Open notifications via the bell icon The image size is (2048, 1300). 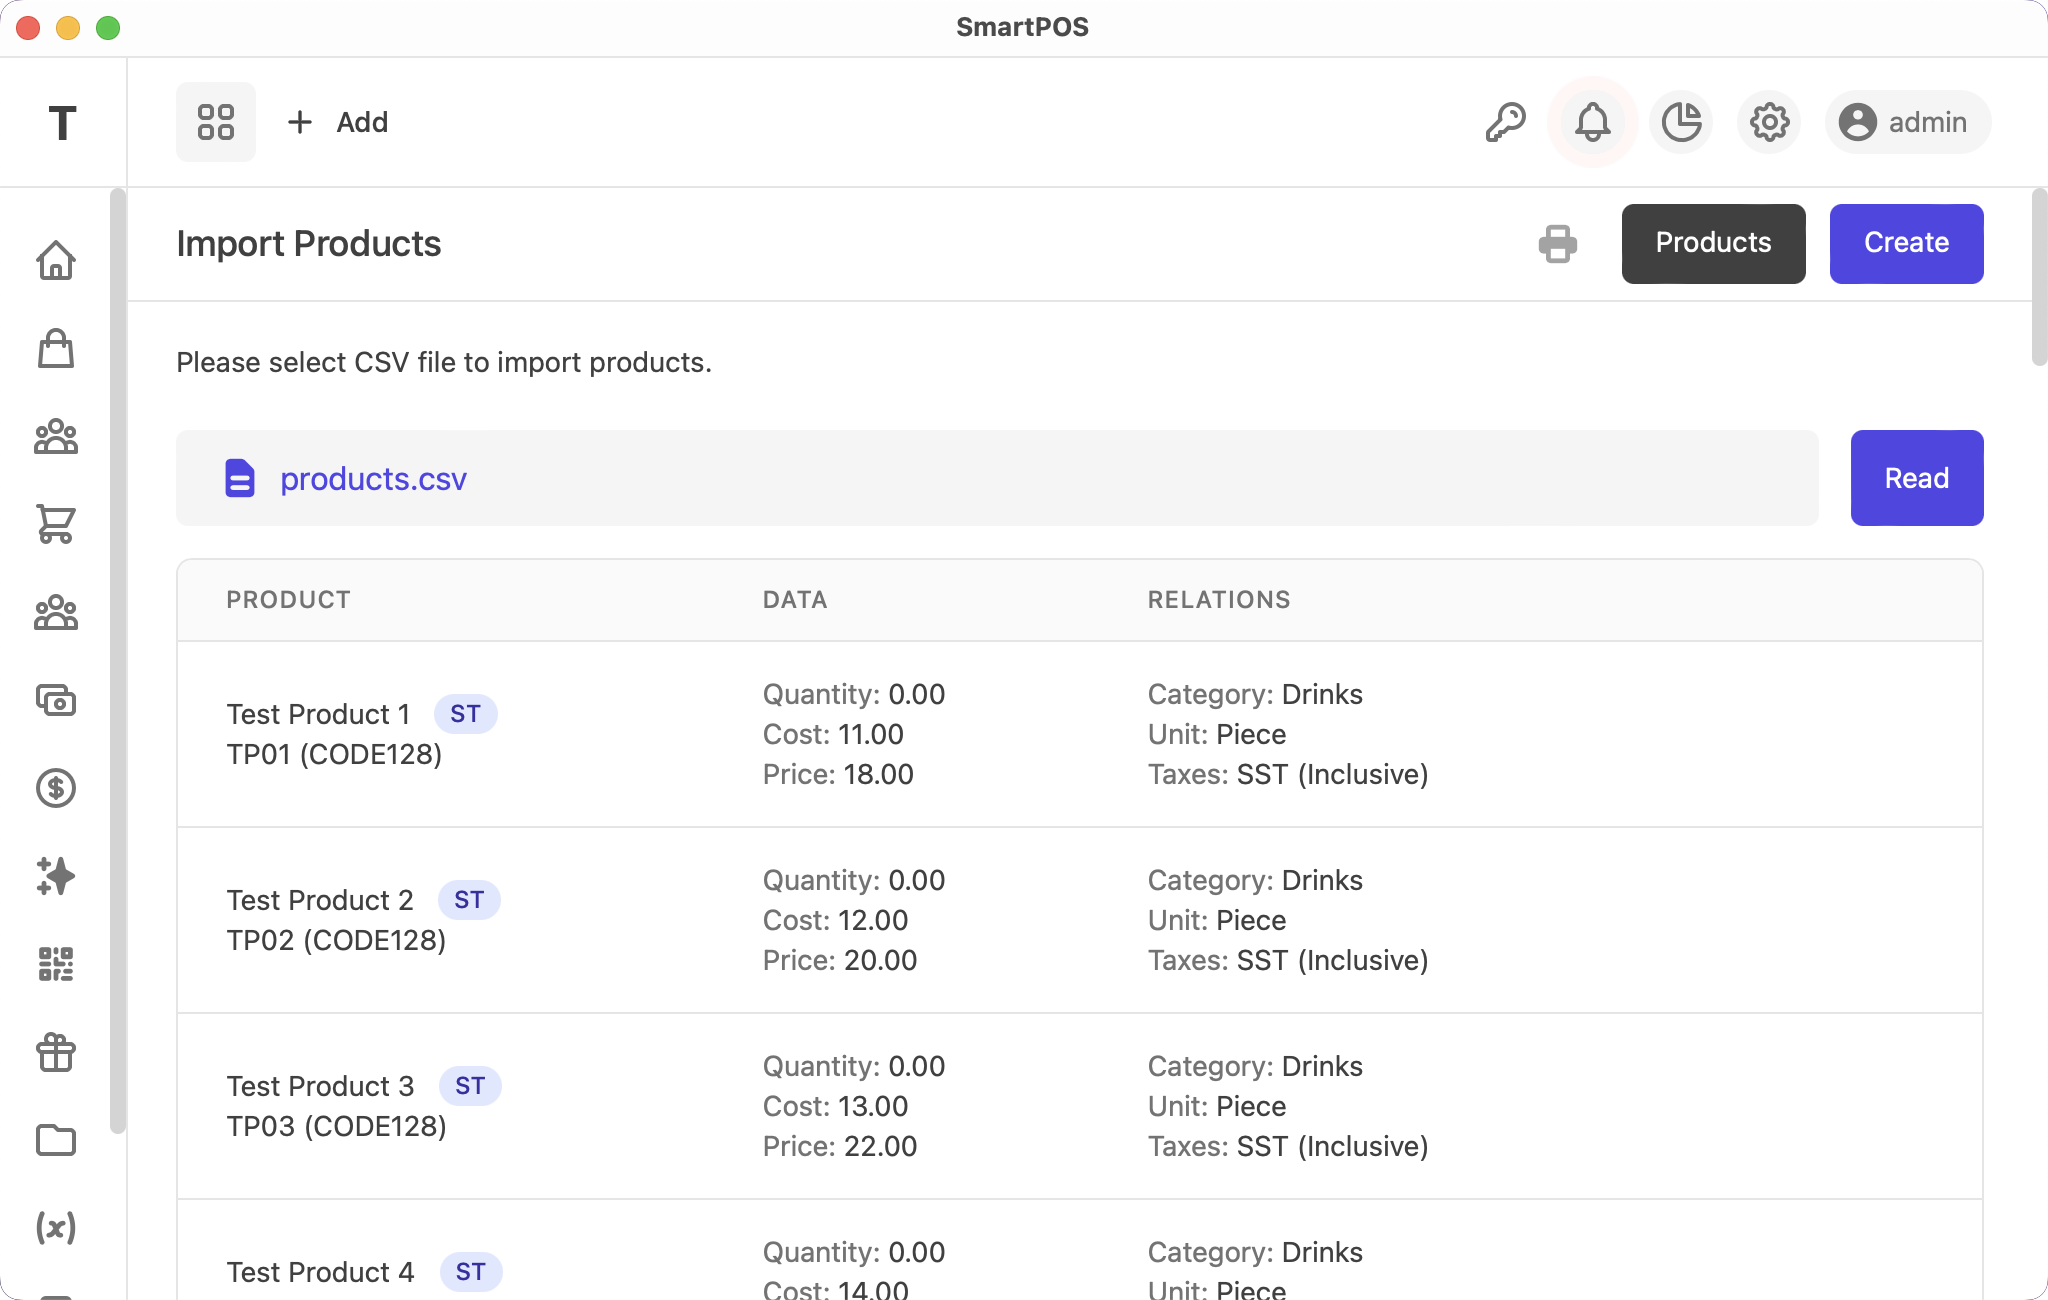pos(1592,122)
